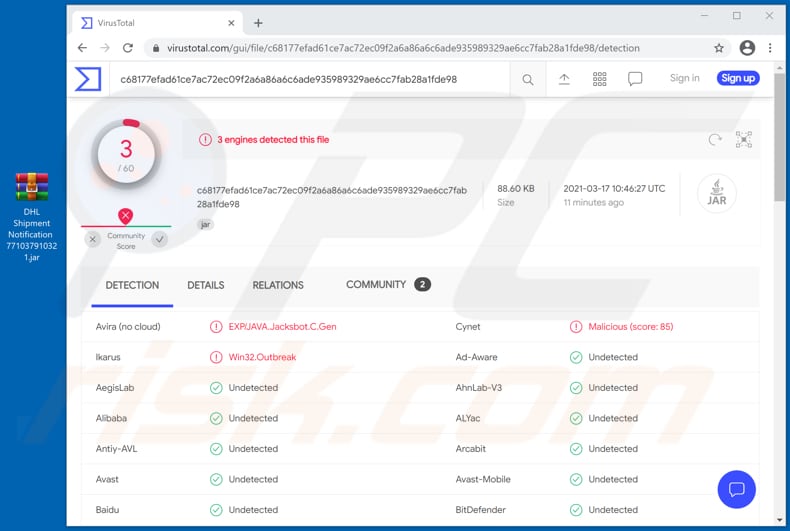Screen dimensions: 790x531
Task: Open the similar files graph icon
Action: point(744,140)
